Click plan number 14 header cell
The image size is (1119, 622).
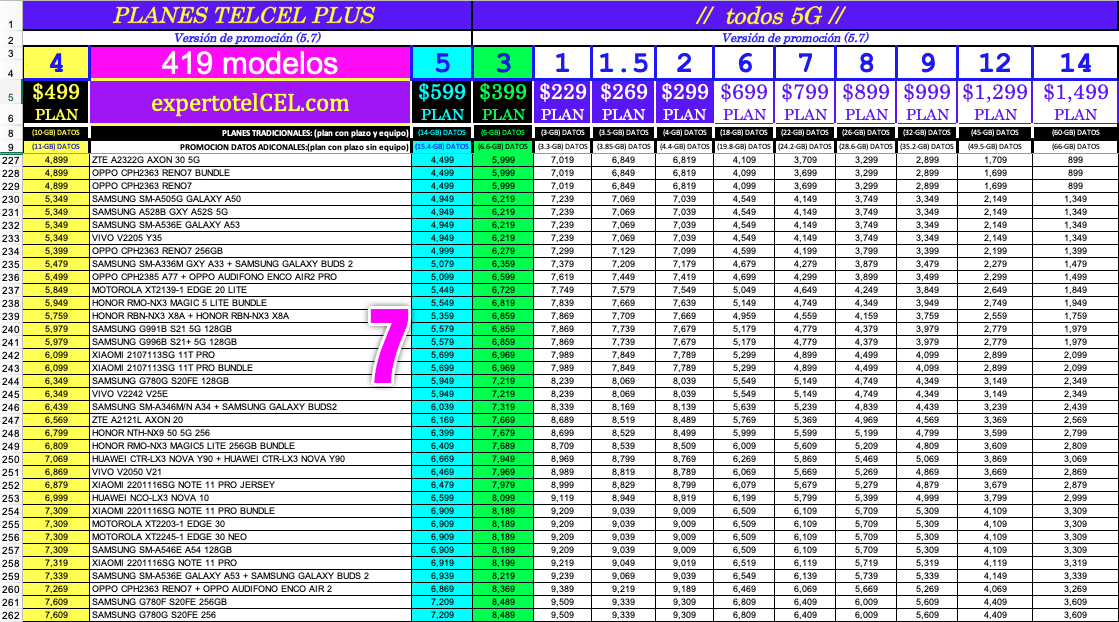click(1075, 63)
